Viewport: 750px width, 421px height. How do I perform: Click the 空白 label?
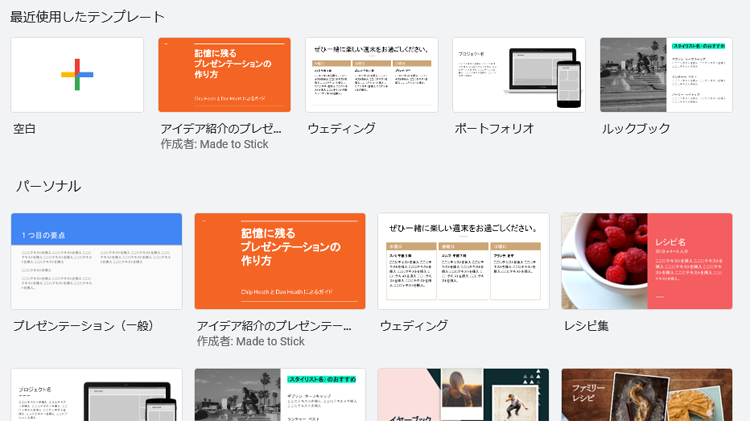click(x=24, y=129)
